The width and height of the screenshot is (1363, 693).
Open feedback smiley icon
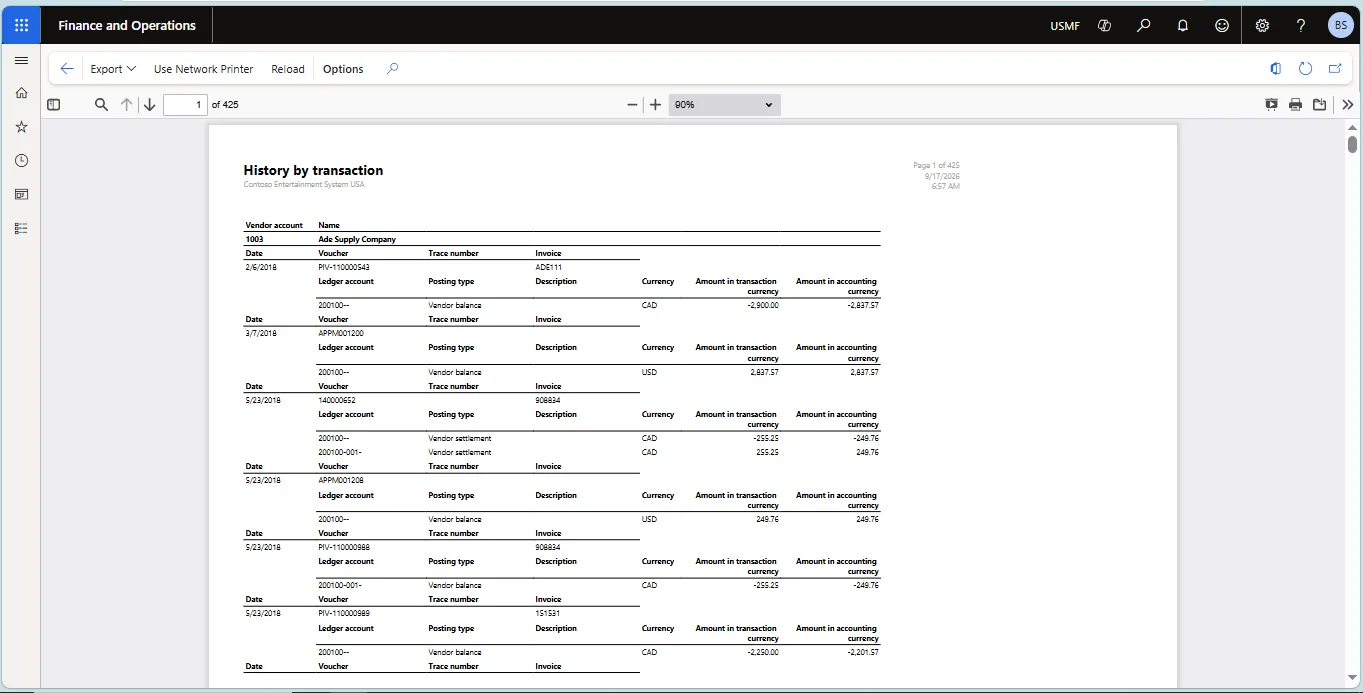1222,25
